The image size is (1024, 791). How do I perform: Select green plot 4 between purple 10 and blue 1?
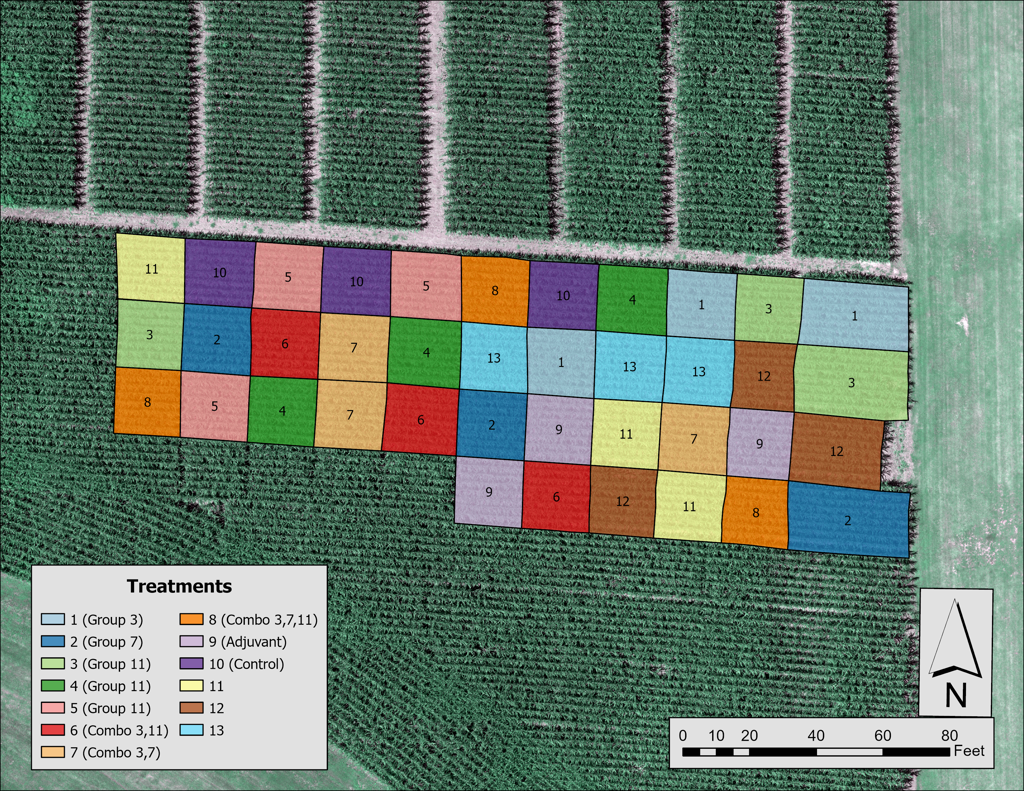point(632,300)
